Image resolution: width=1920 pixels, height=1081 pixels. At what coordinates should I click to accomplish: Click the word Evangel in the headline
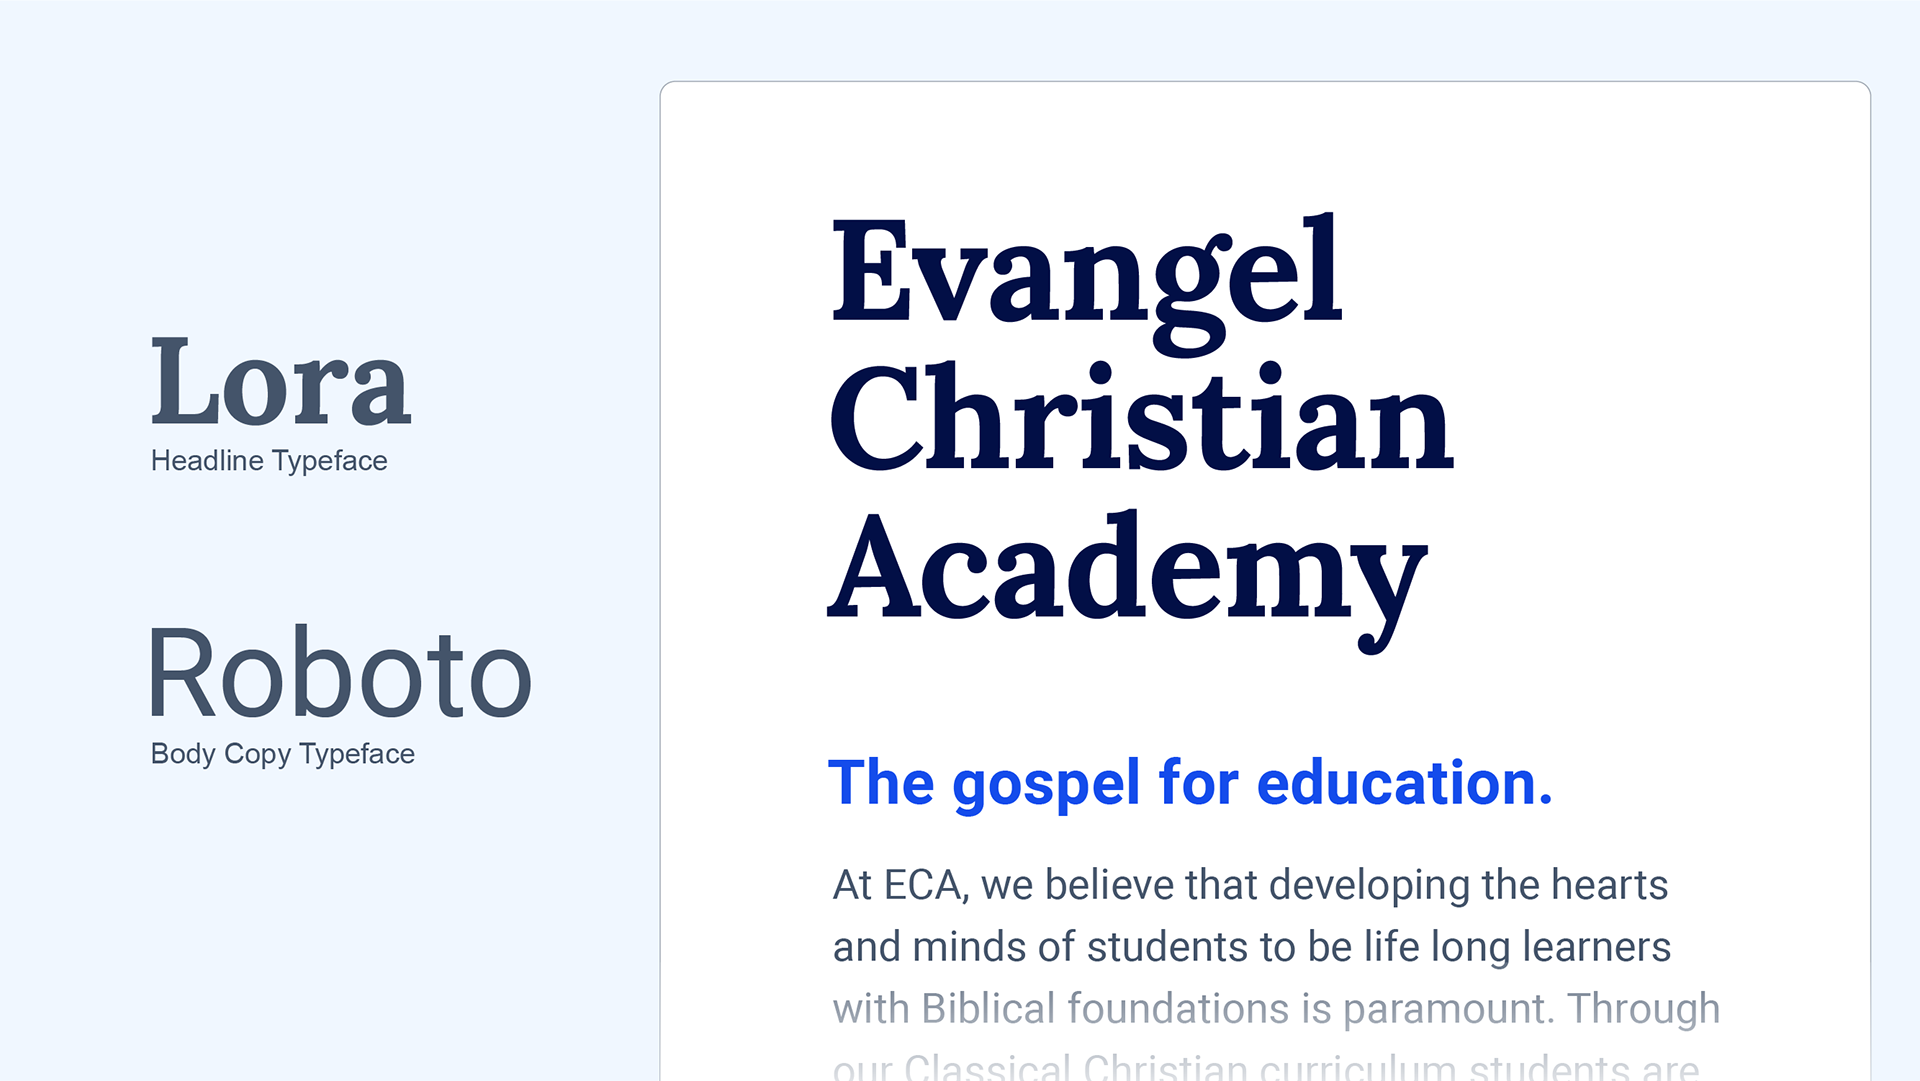[1087, 284]
